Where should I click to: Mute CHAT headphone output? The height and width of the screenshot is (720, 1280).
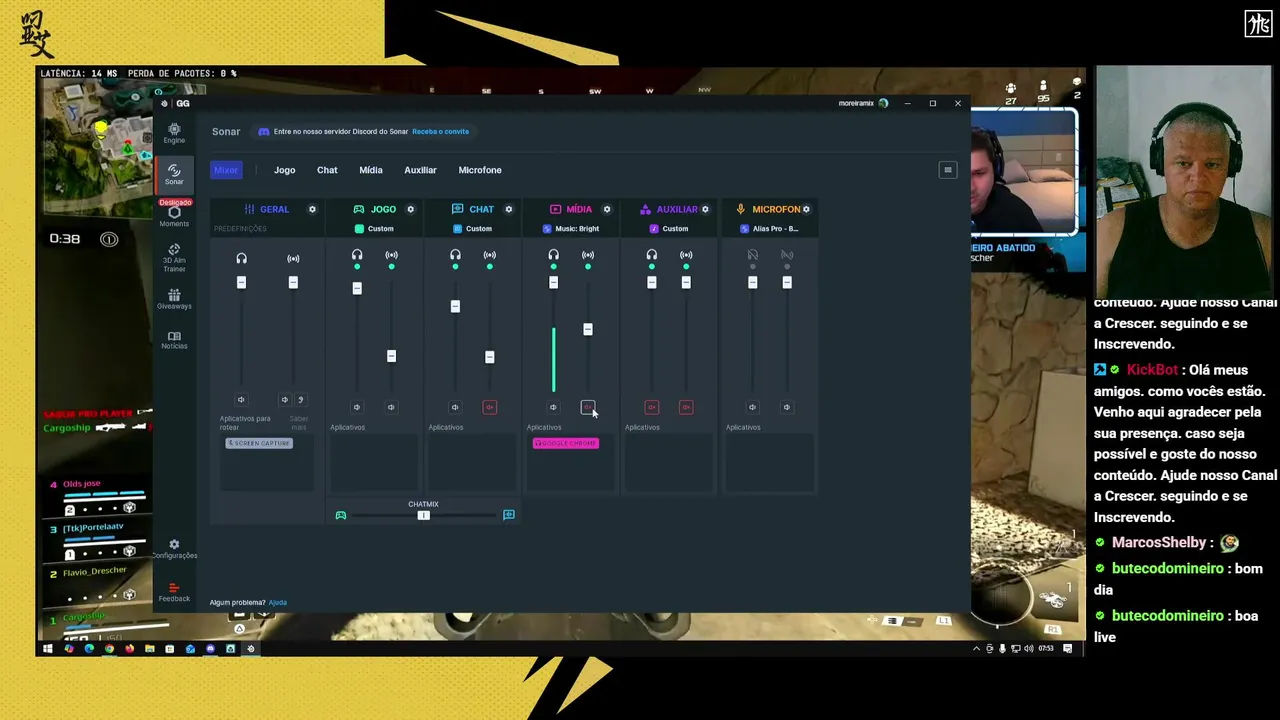coord(455,407)
